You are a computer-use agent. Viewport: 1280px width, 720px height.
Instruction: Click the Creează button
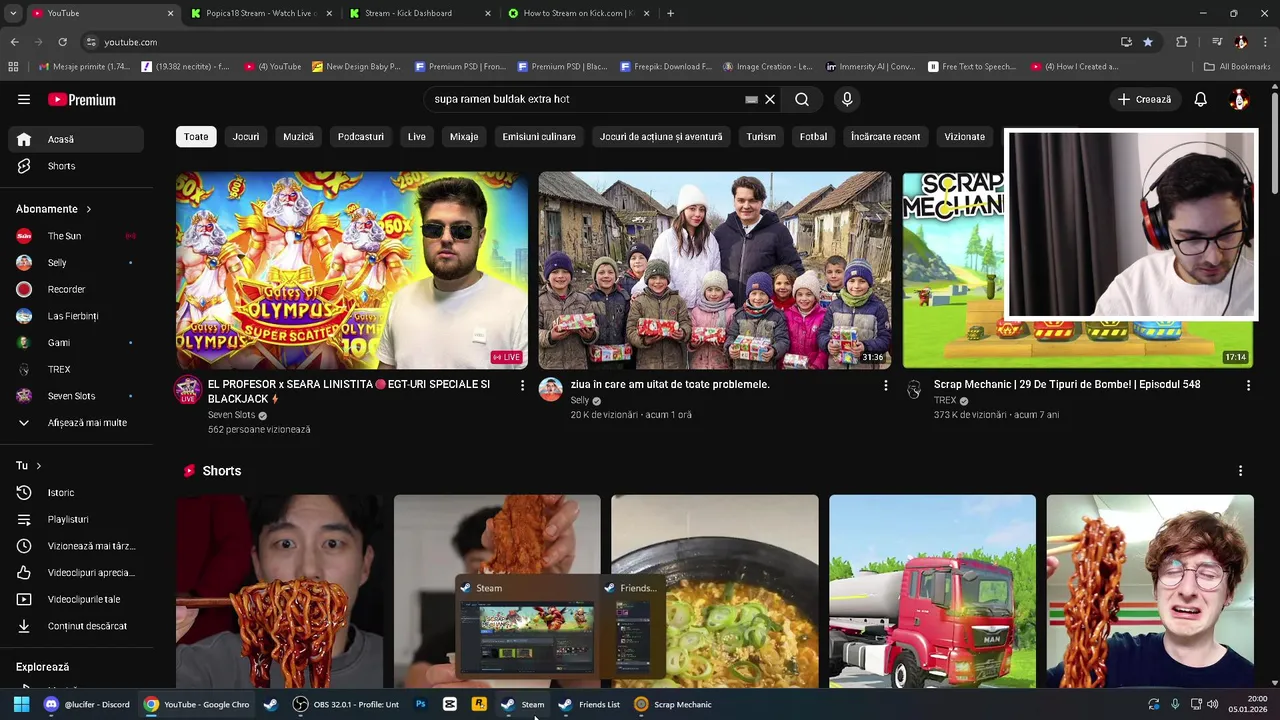[x=1144, y=99]
